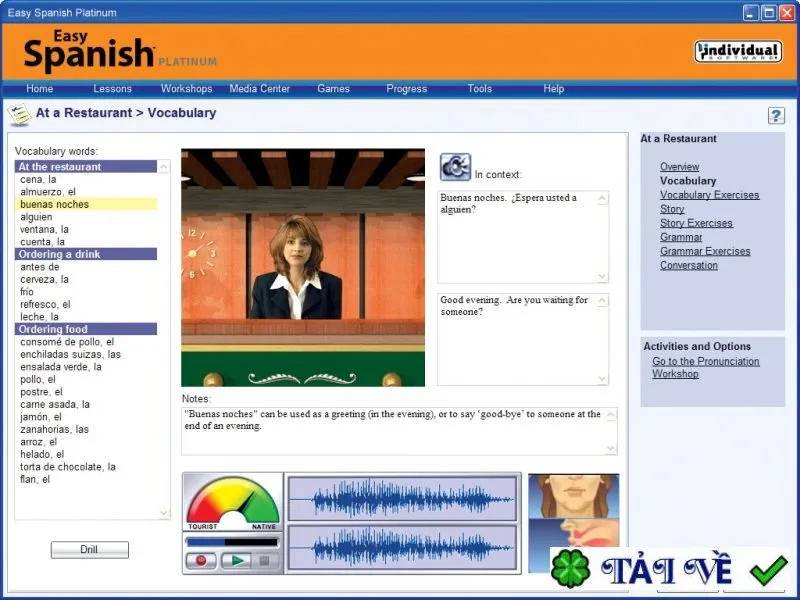Open the Vocabulary Exercises link
This screenshot has width=800, height=600.
(709, 195)
